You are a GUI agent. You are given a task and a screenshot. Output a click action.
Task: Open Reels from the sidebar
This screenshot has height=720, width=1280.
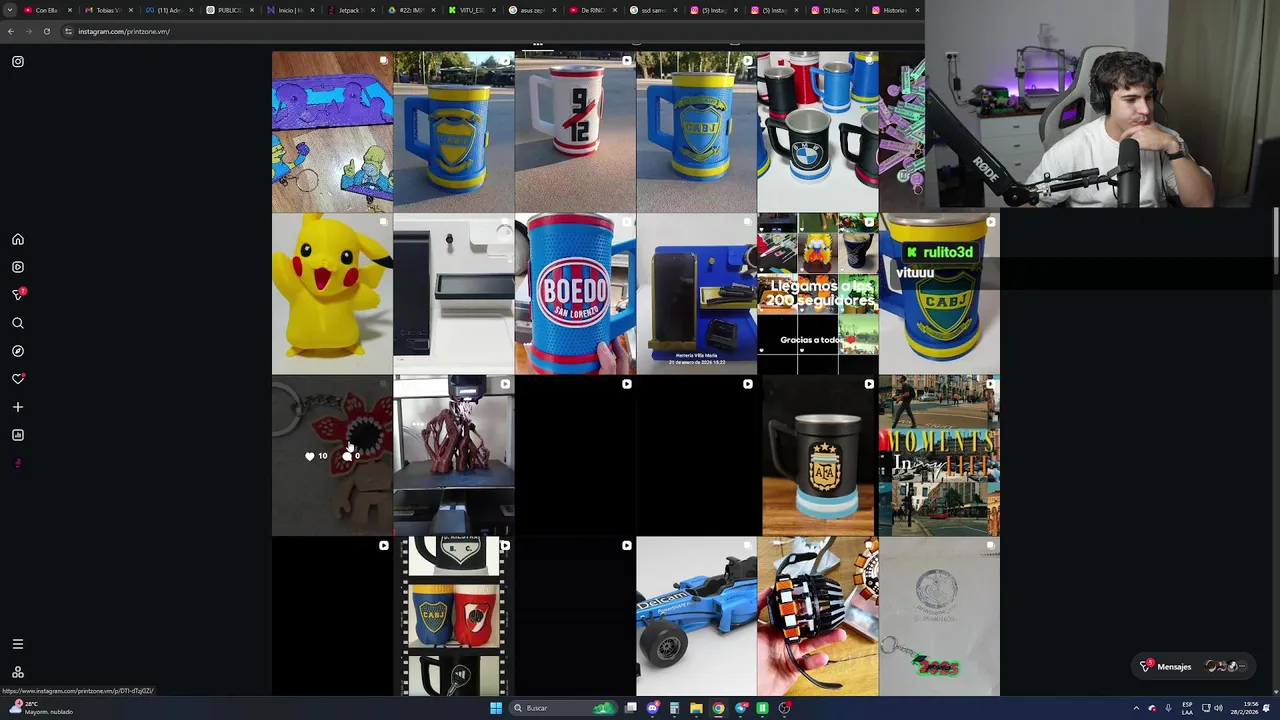18,267
